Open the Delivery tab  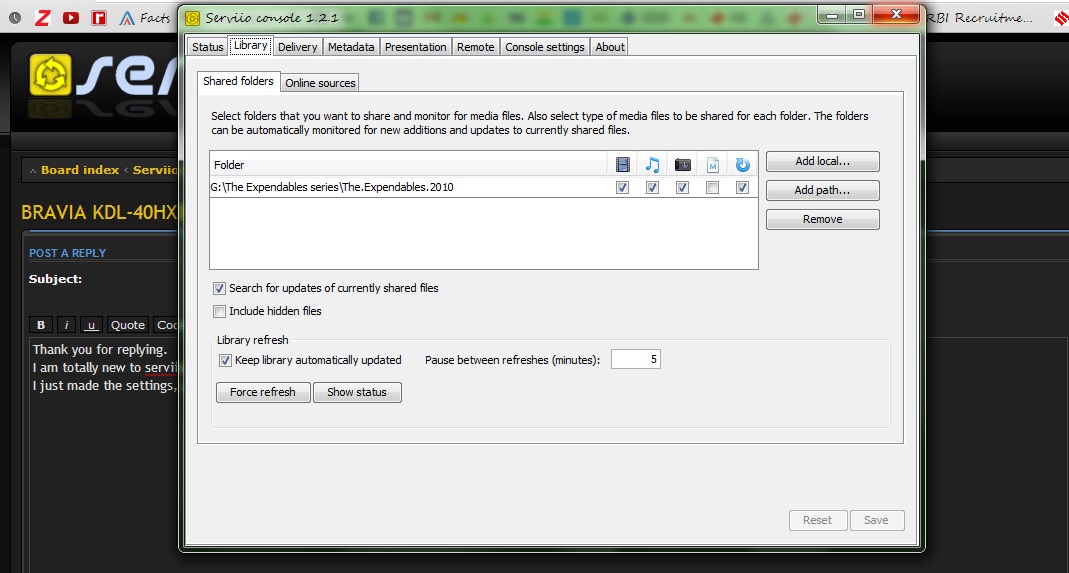(x=298, y=47)
